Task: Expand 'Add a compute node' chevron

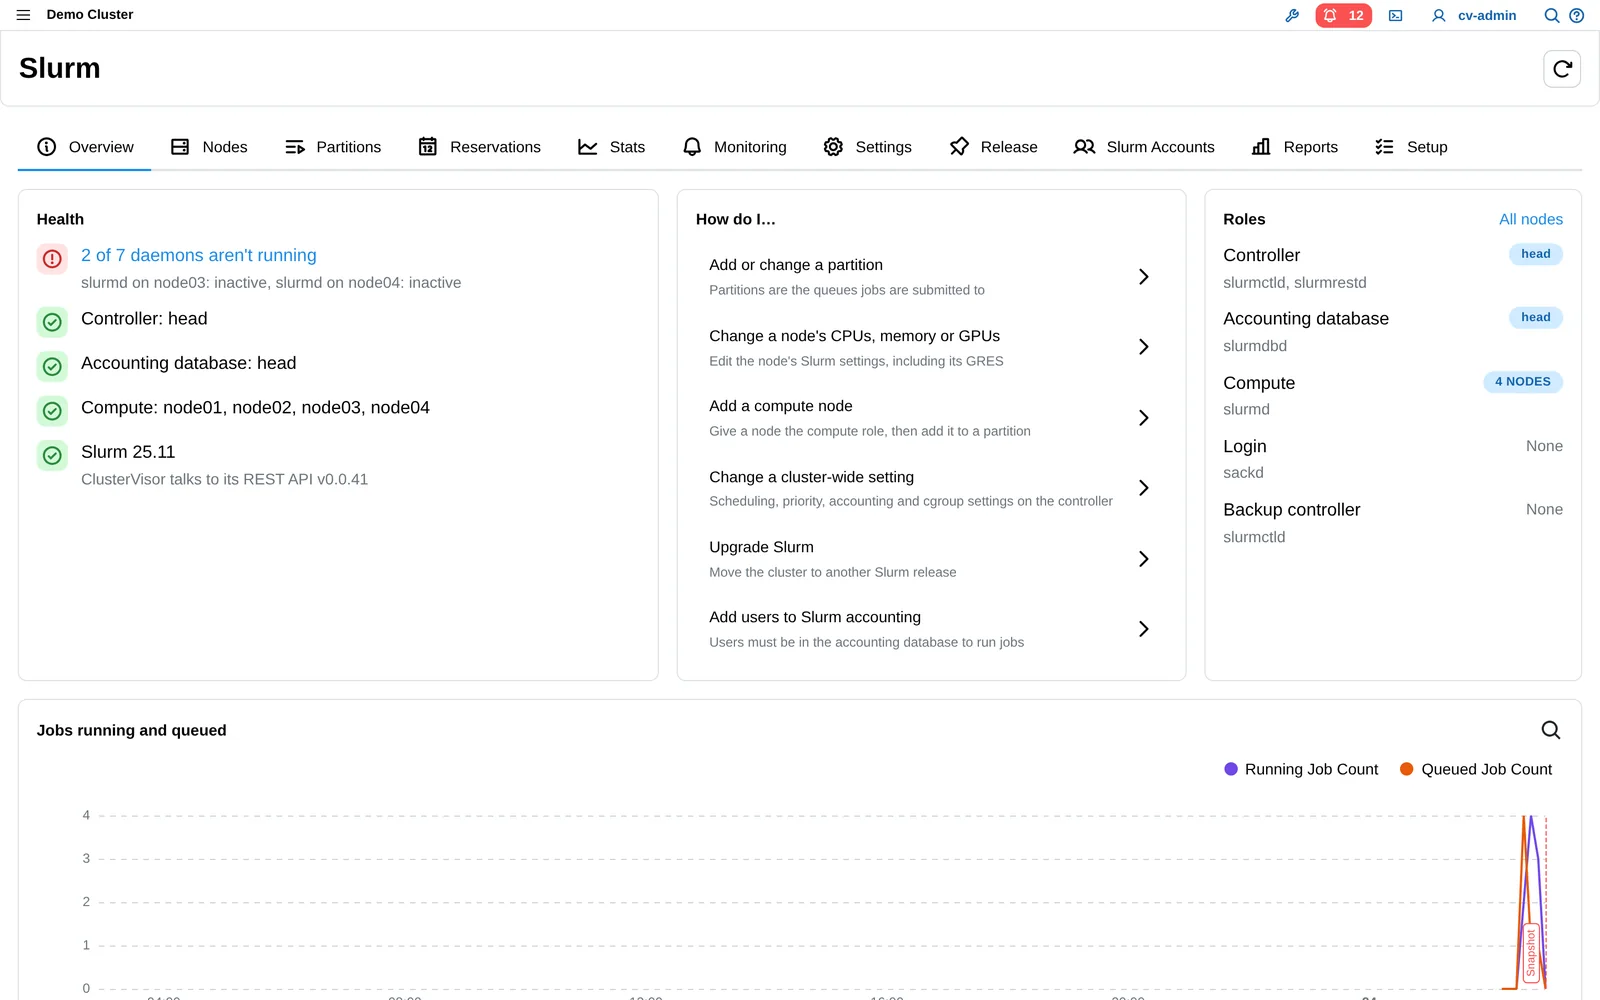Action: pyautogui.click(x=1143, y=418)
